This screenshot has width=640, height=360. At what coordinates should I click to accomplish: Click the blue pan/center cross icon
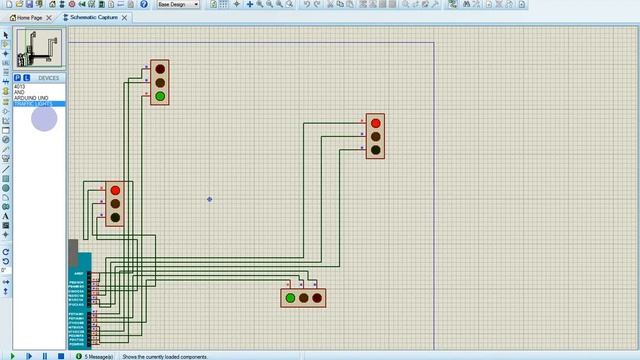pyautogui.click(x=250, y=4)
